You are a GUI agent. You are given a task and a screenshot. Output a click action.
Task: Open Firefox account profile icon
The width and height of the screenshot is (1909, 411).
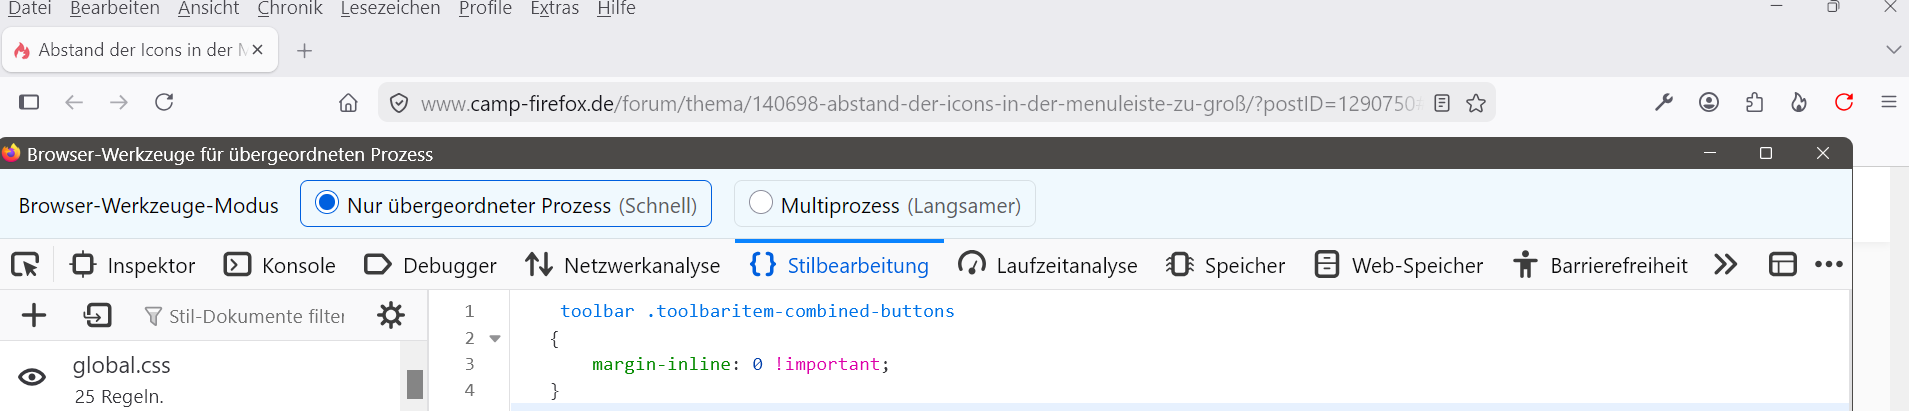tap(1709, 102)
